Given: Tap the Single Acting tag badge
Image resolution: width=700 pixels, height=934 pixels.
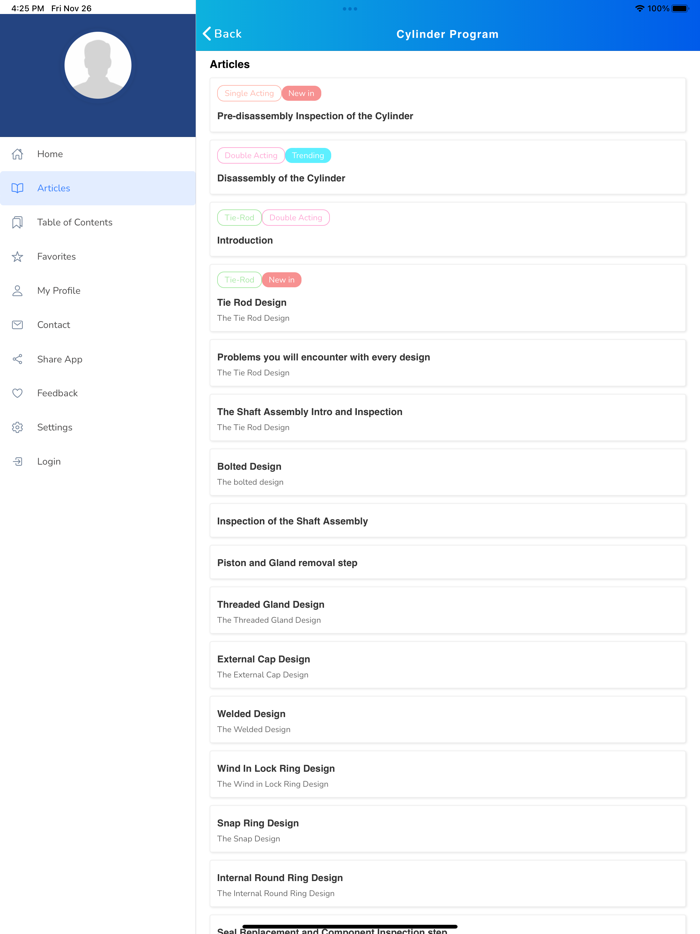Looking at the screenshot, I should [x=249, y=93].
